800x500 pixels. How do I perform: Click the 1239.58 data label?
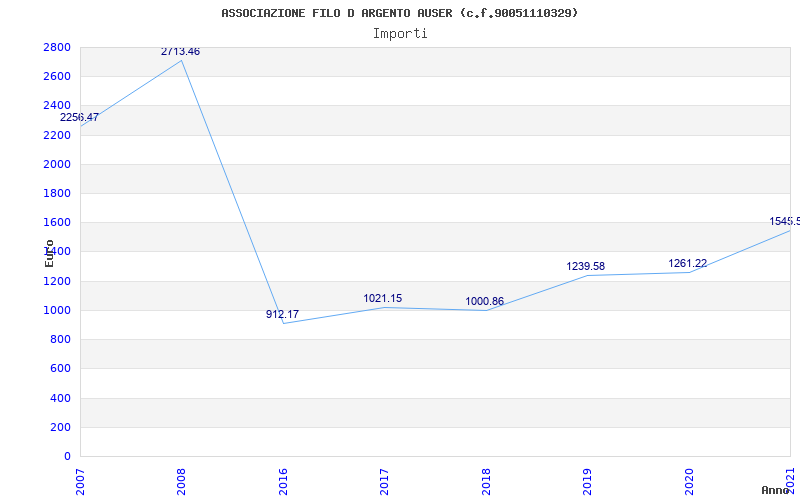coord(585,266)
